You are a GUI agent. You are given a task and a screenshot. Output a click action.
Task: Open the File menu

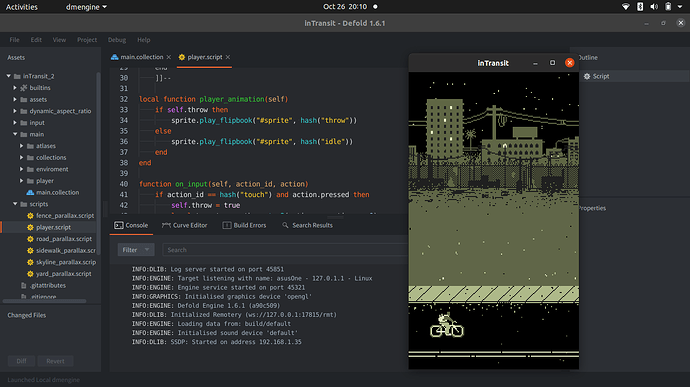point(15,40)
